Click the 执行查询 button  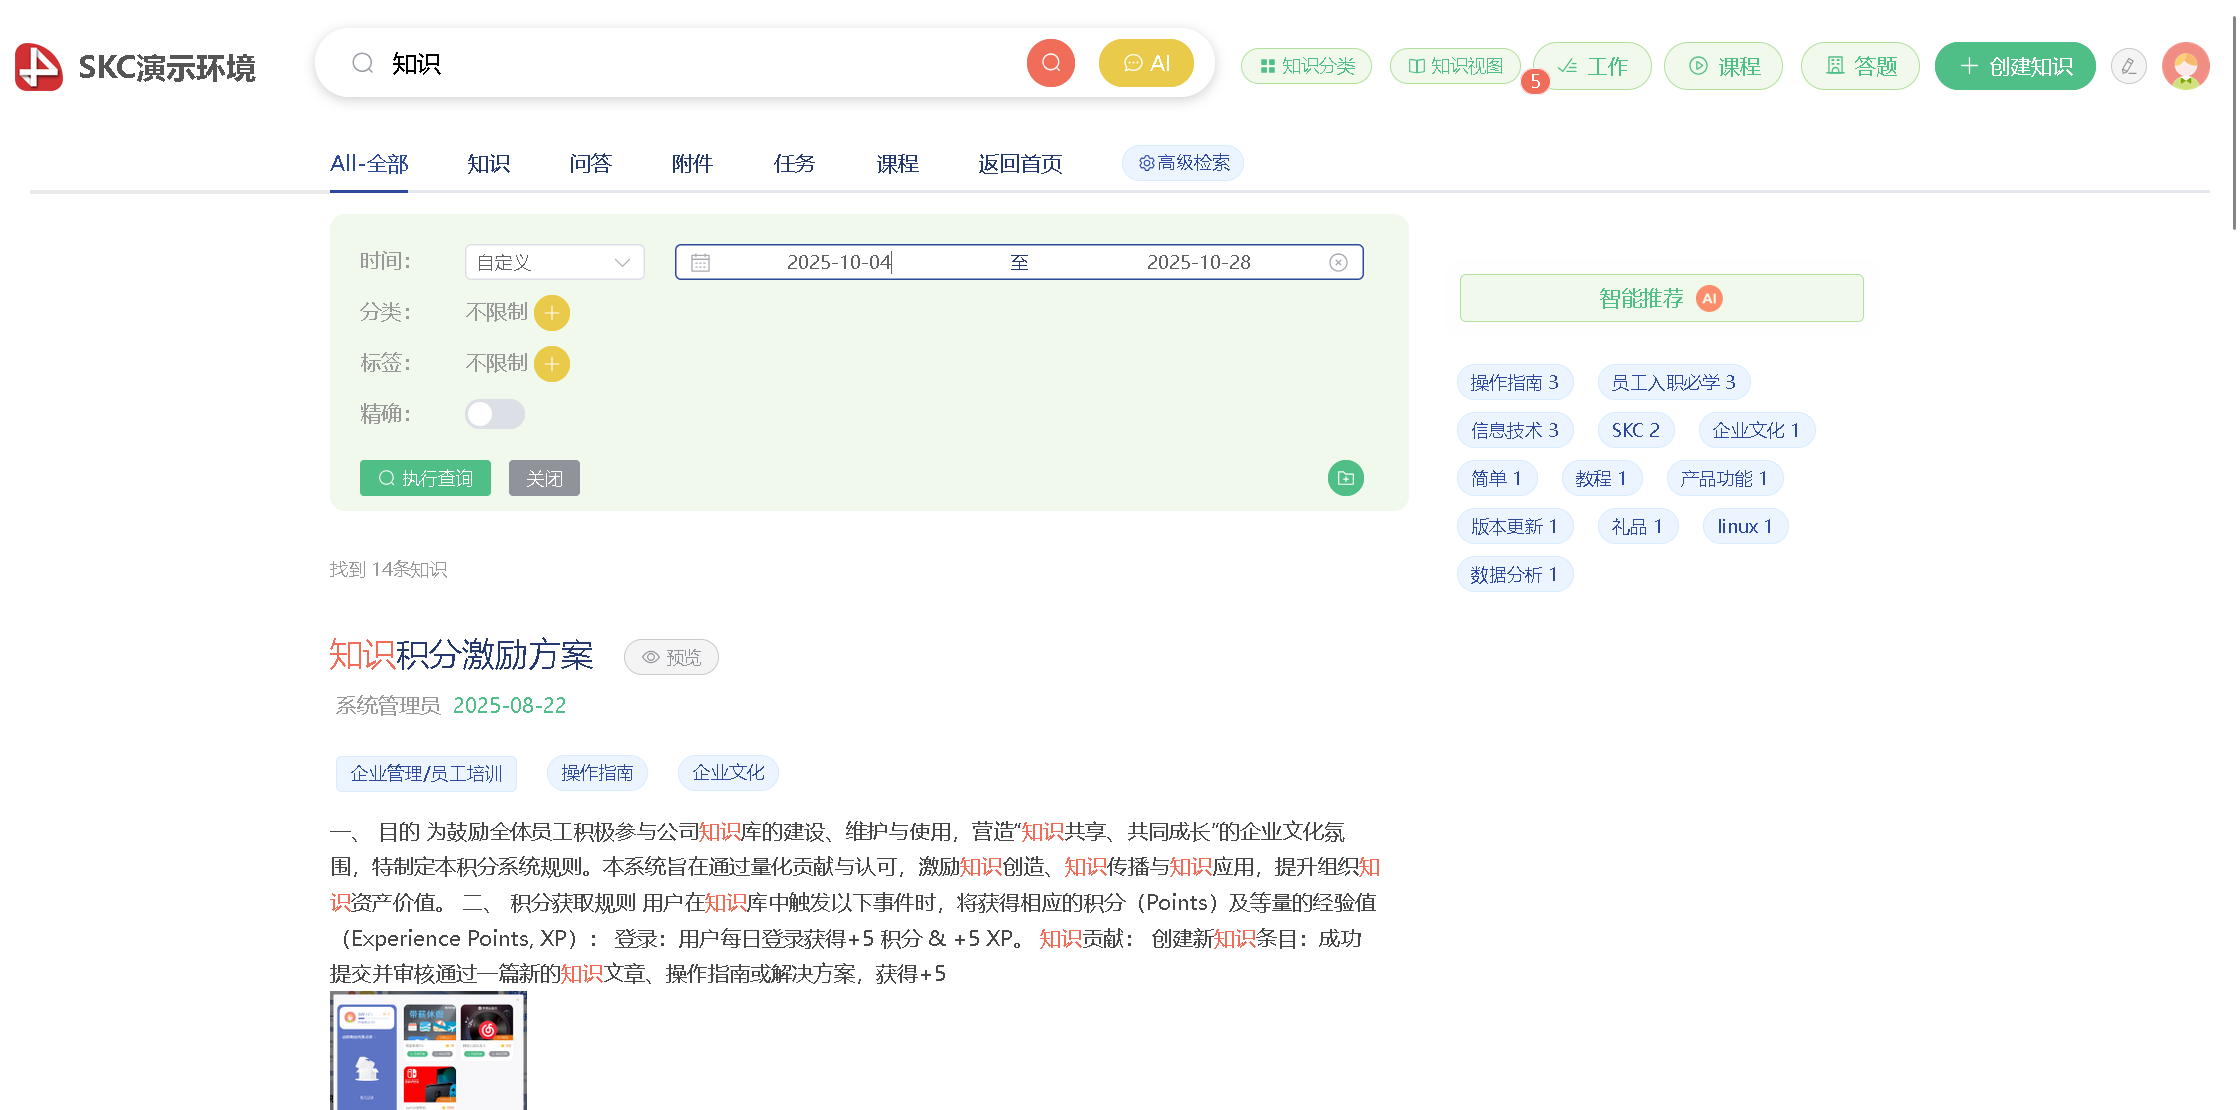(x=425, y=478)
